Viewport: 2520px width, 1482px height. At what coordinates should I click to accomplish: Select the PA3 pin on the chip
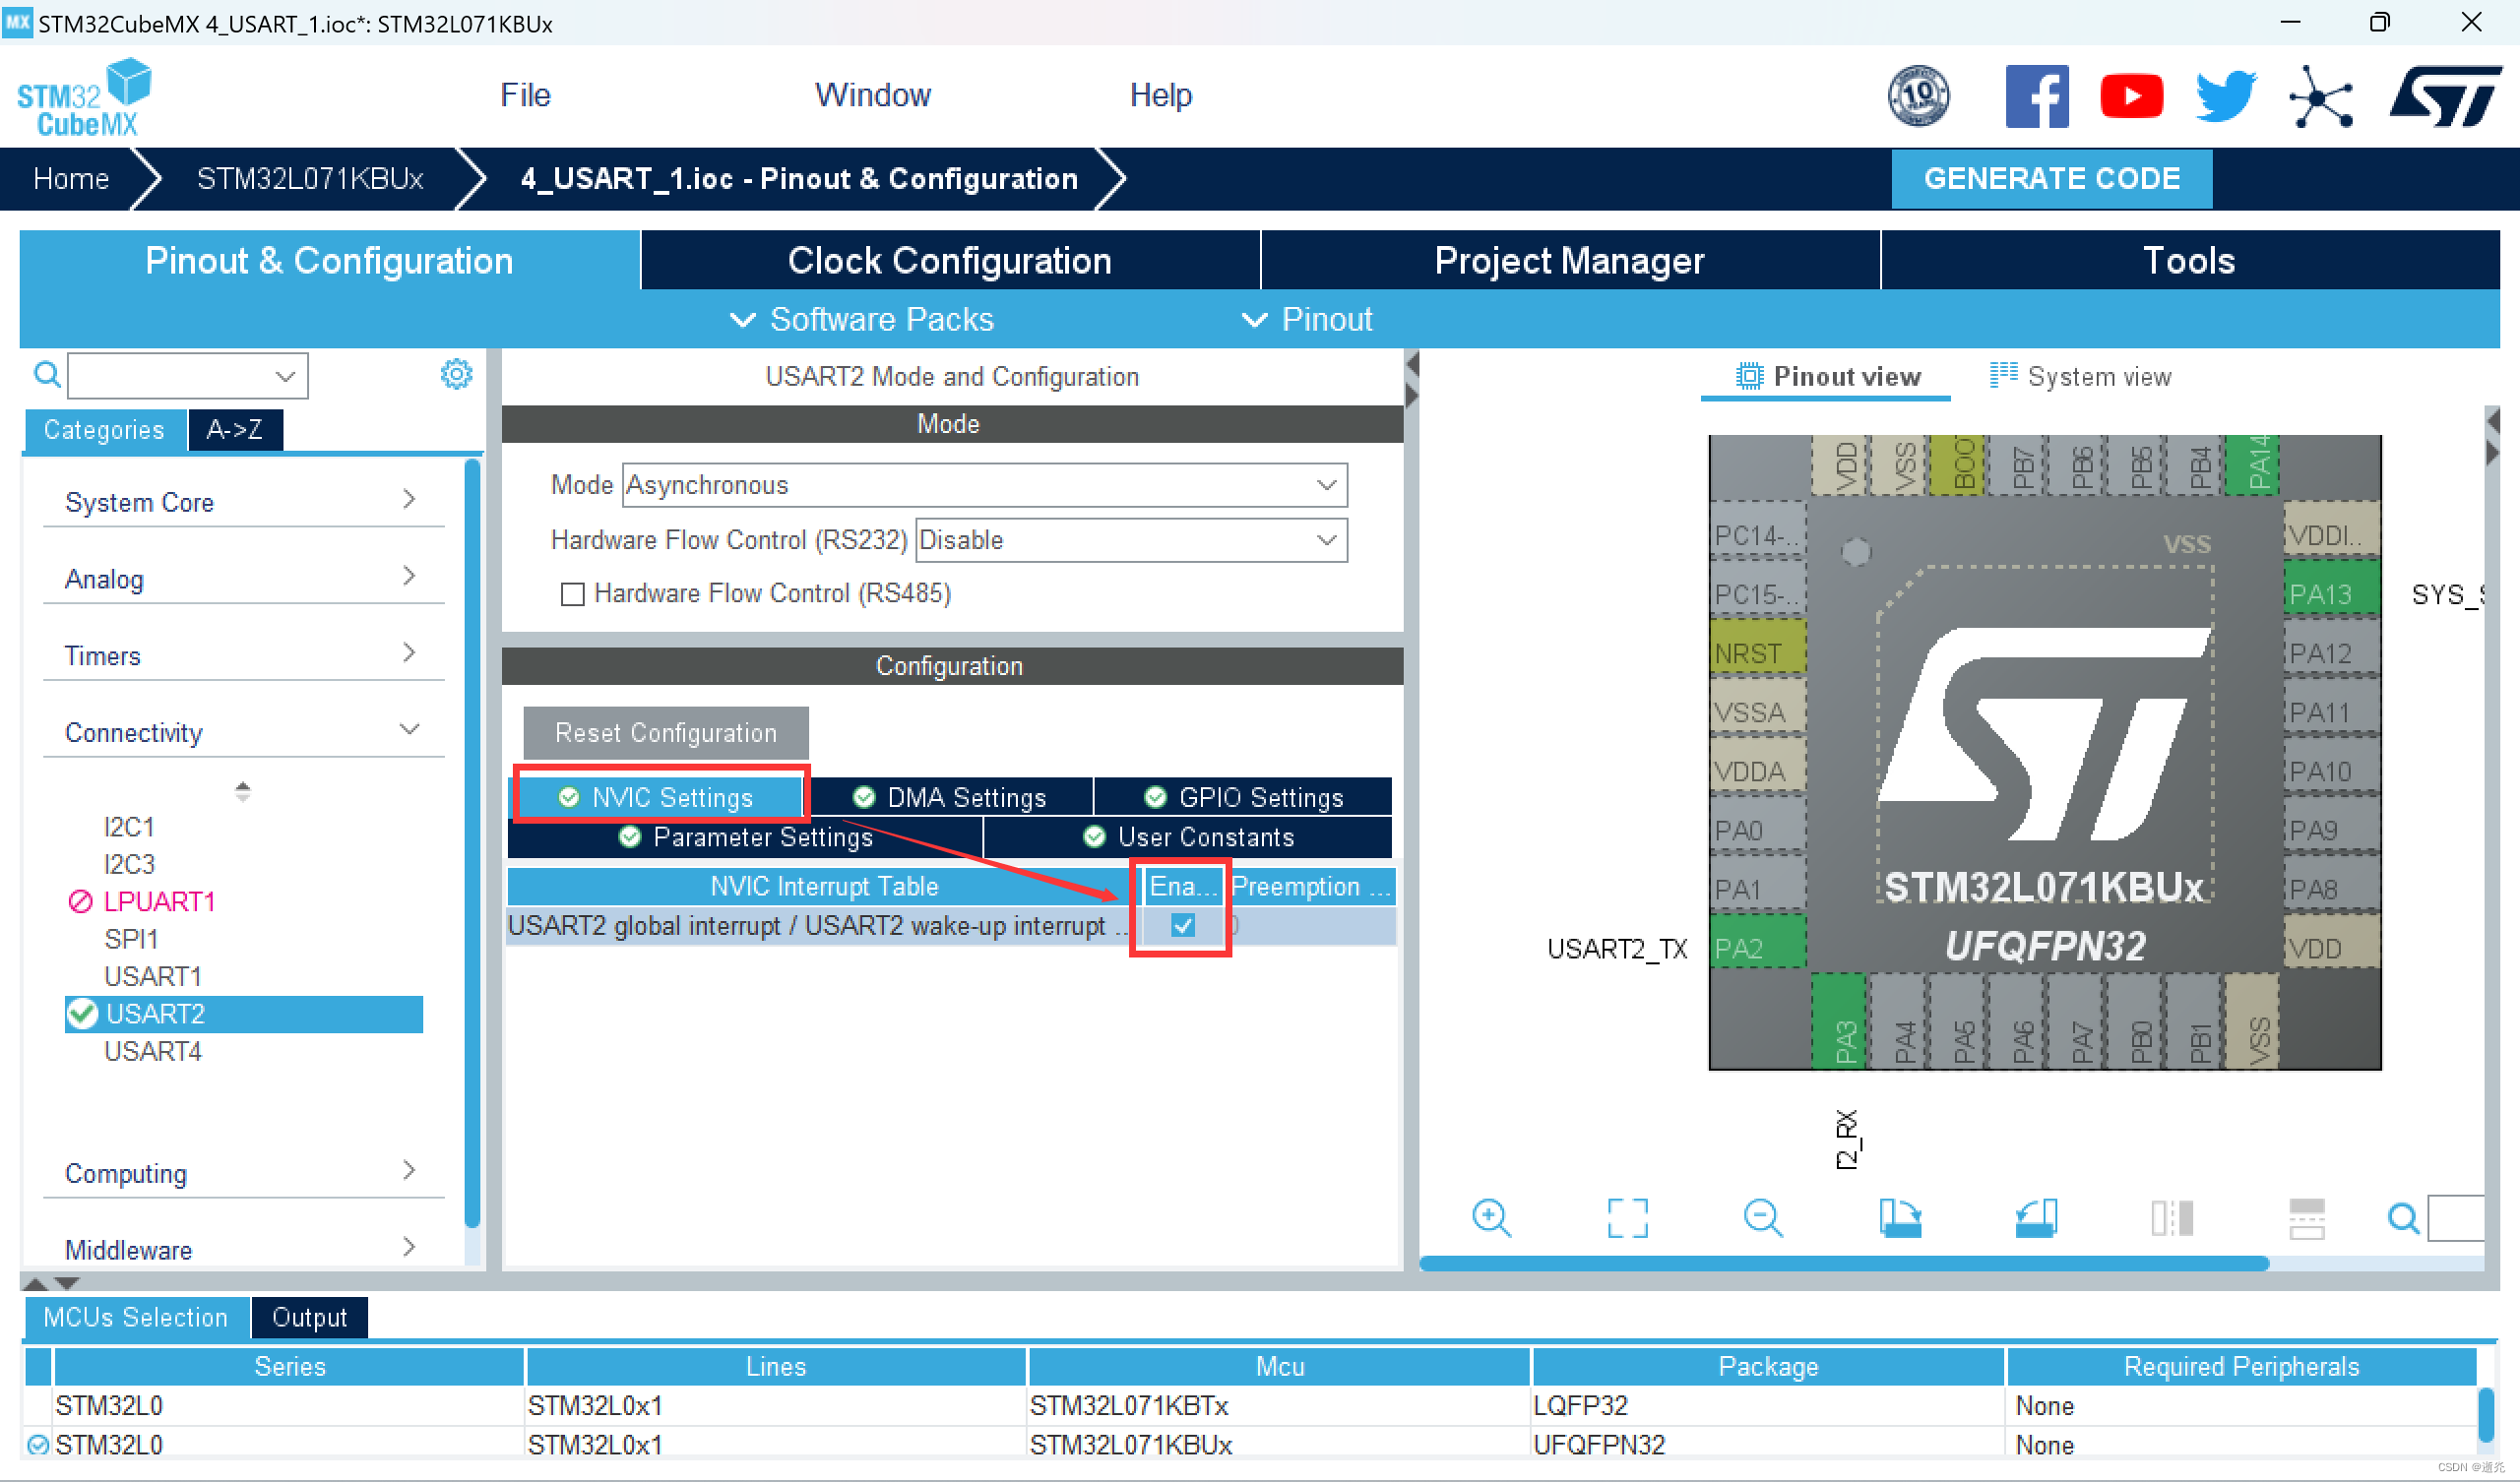[x=1838, y=1023]
